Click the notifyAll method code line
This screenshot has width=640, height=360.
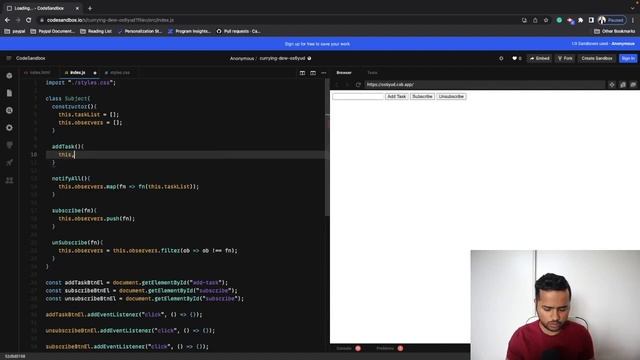(71, 179)
